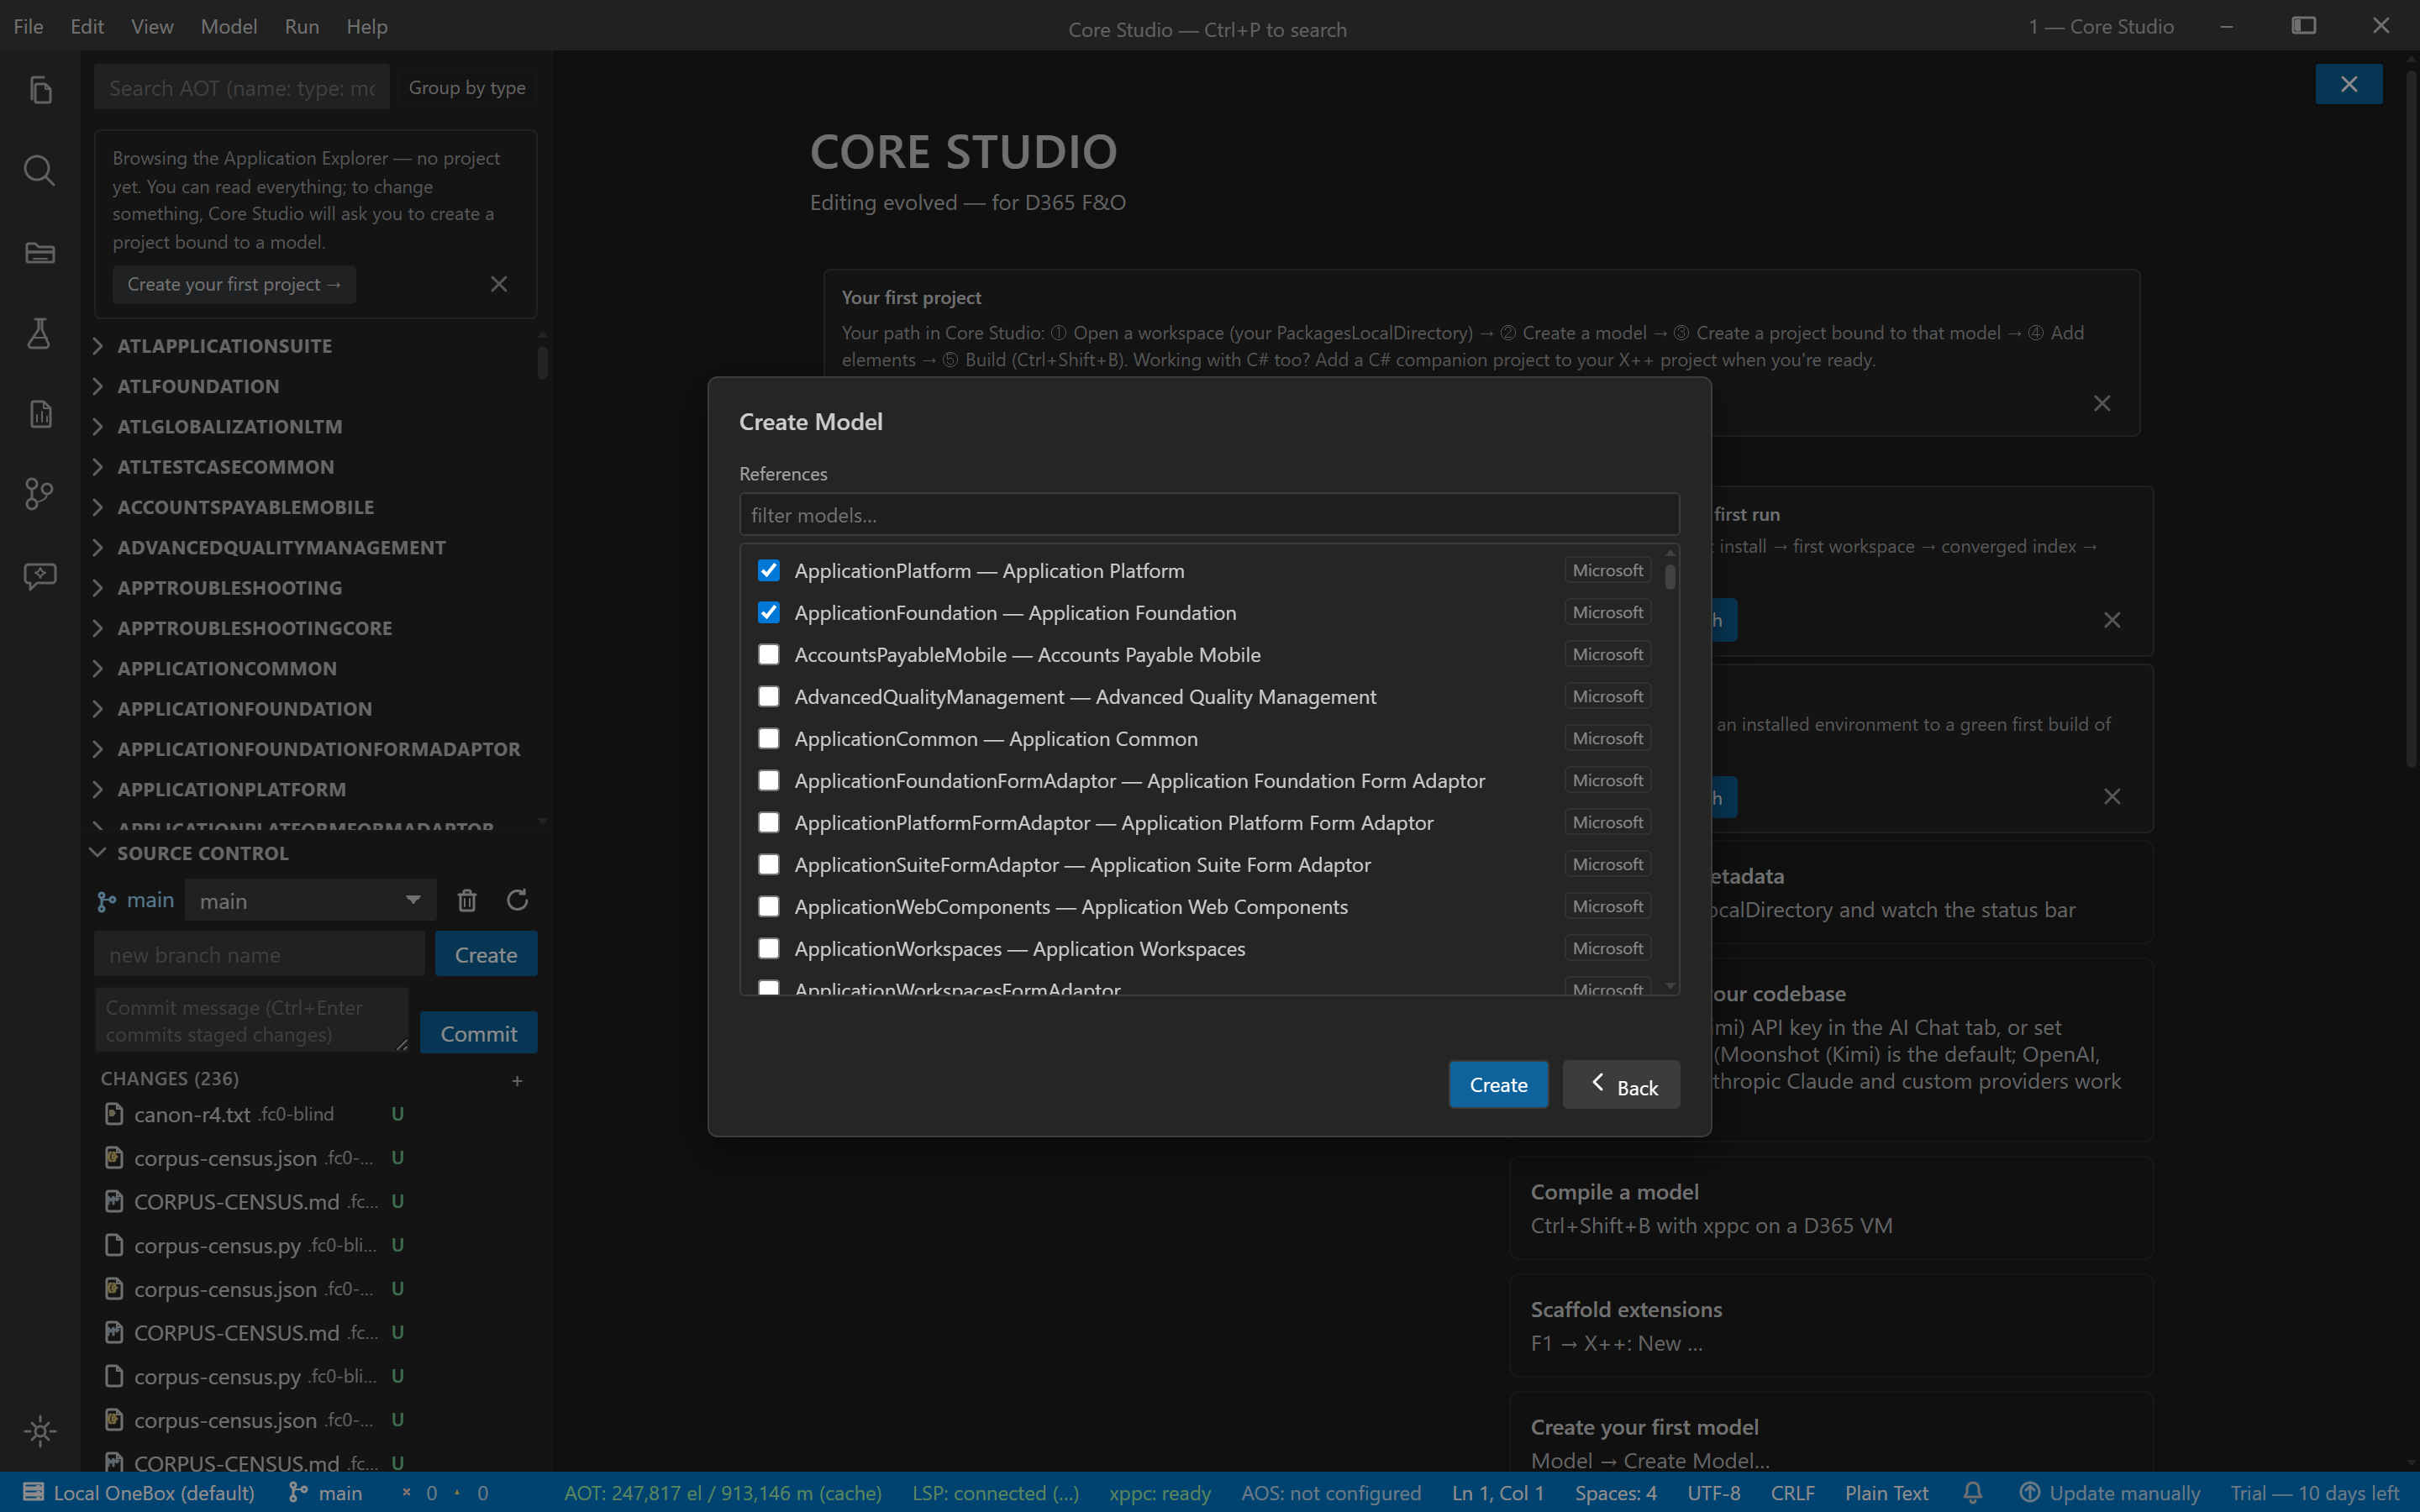Click Create your first project link
The image size is (2420, 1512).
(234, 284)
